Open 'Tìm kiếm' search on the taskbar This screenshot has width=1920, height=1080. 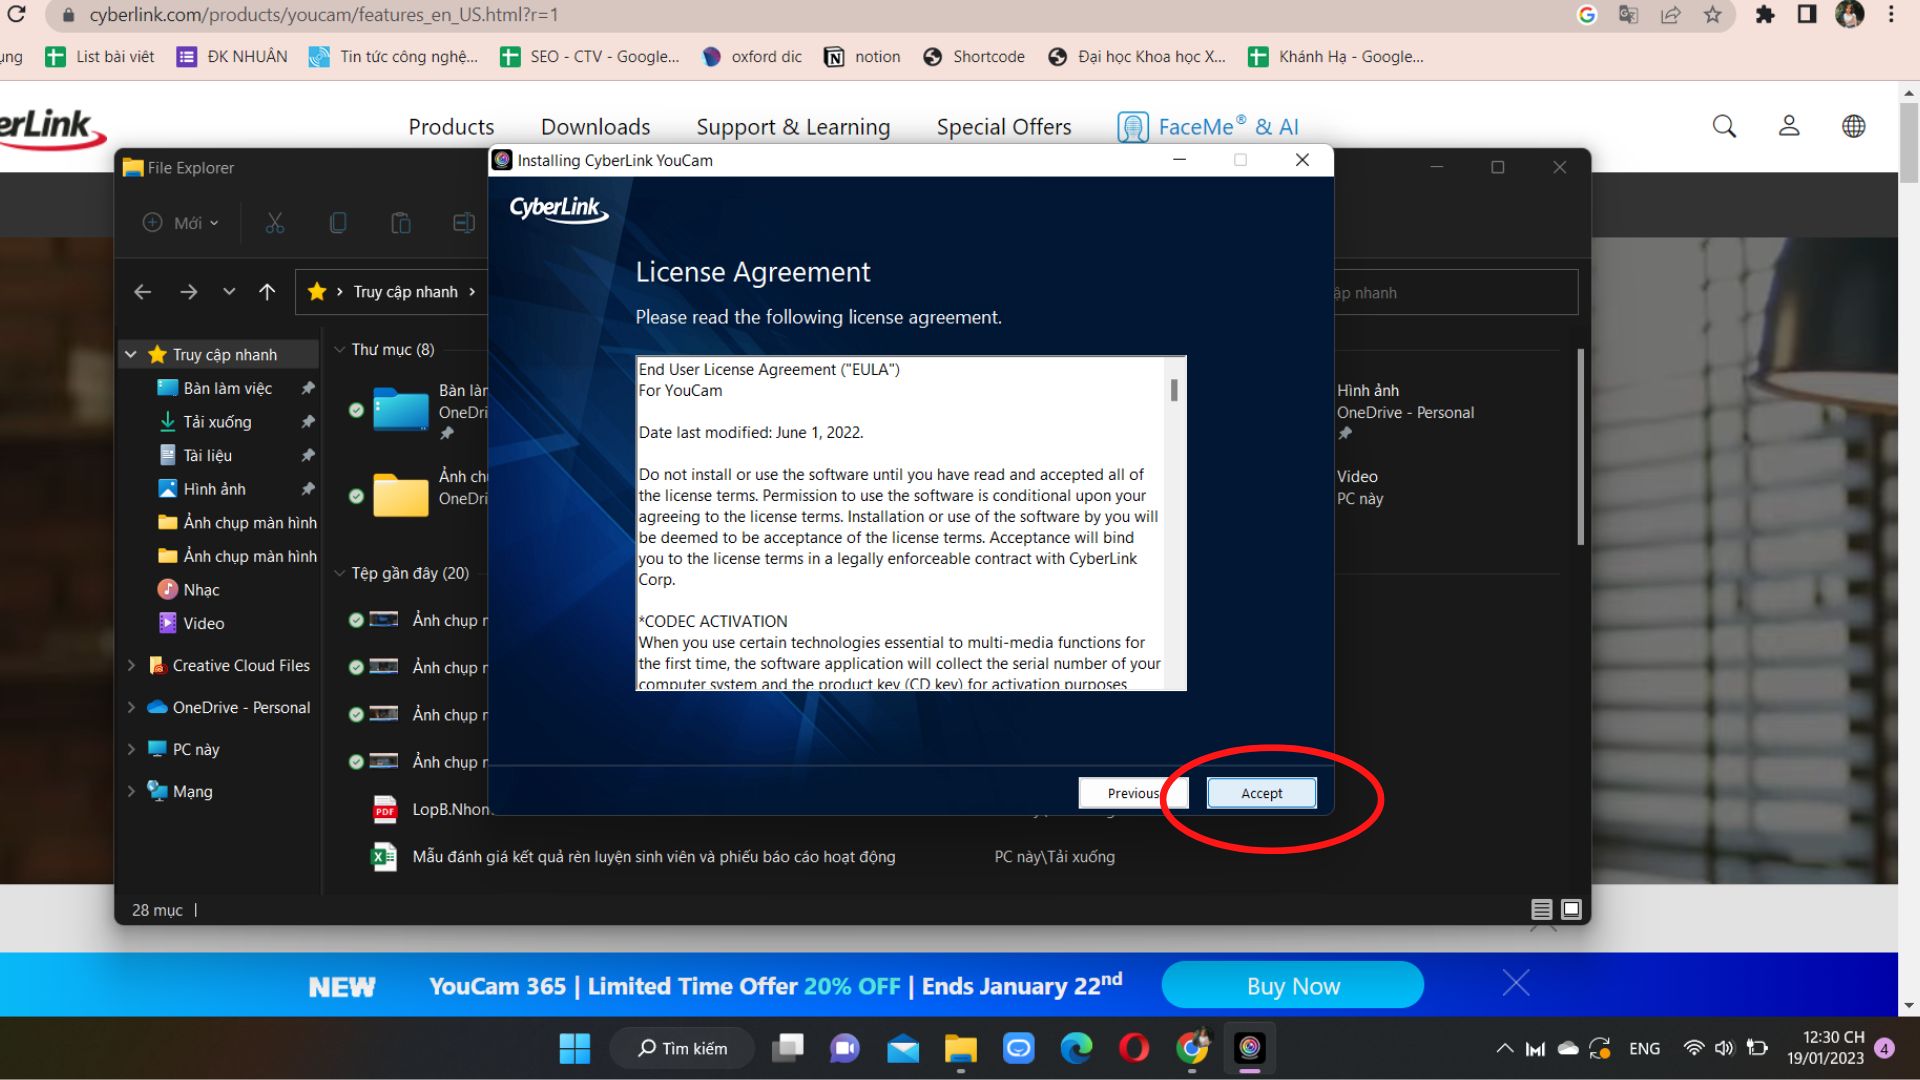[x=682, y=1048]
